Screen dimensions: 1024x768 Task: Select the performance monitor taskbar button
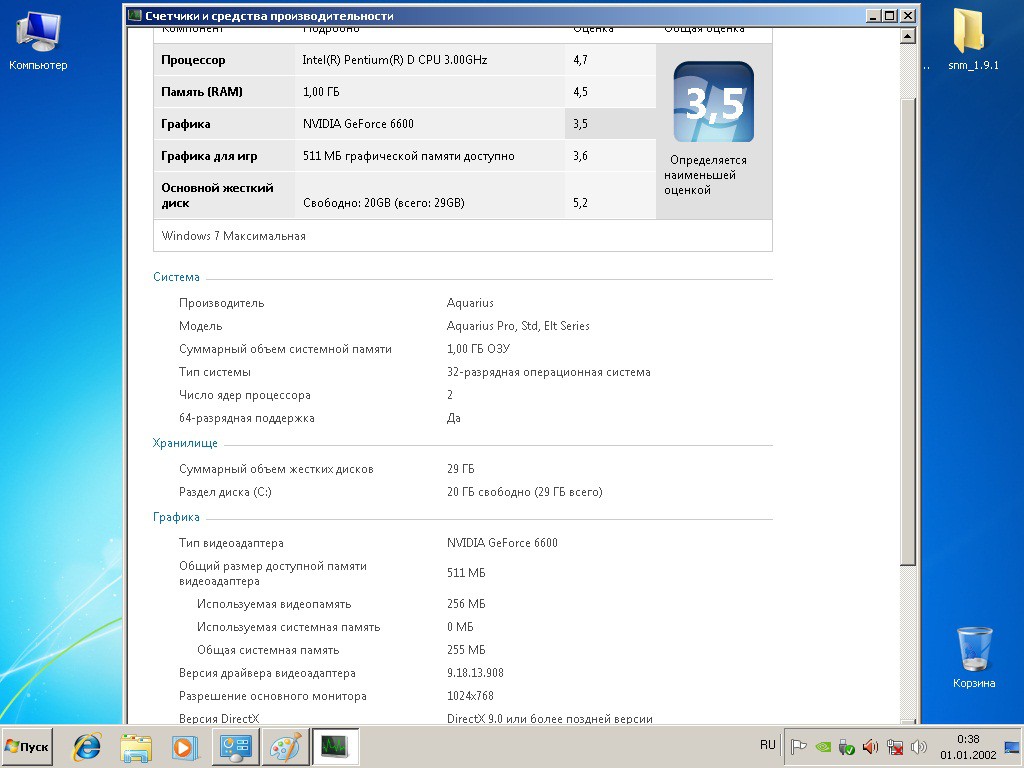tap(335, 746)
